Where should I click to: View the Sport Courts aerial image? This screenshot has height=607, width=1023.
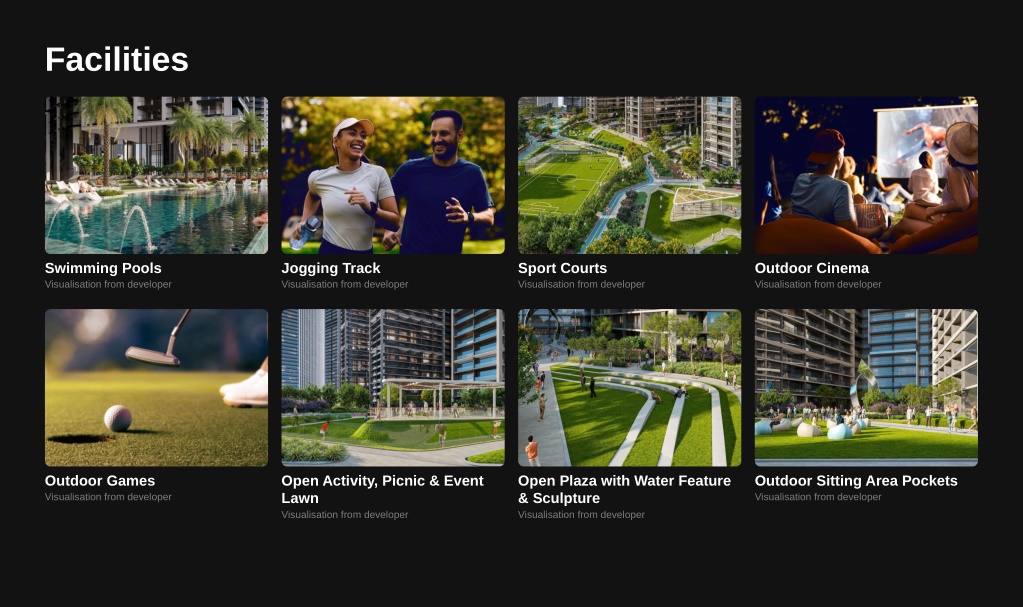(x=630, y=176)
